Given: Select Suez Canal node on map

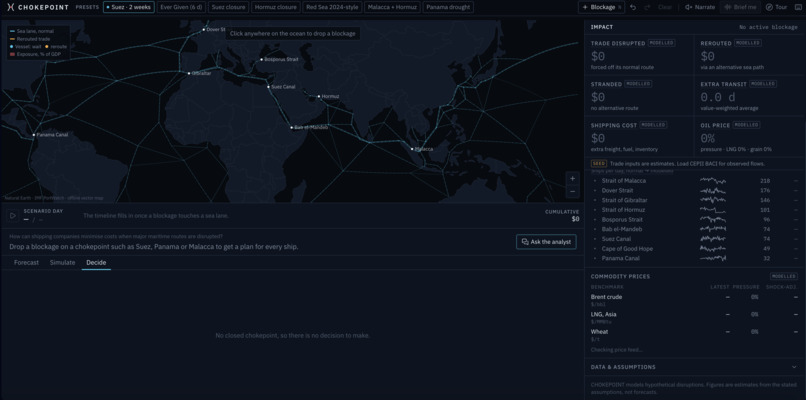Looking at the screenshot, I should coord(268,86).
